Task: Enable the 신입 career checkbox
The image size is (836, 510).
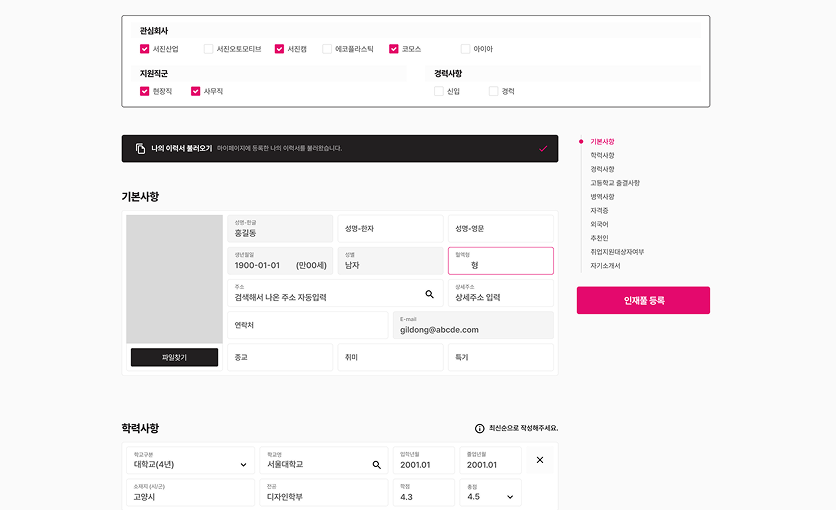Action: [x=439, y=91]
